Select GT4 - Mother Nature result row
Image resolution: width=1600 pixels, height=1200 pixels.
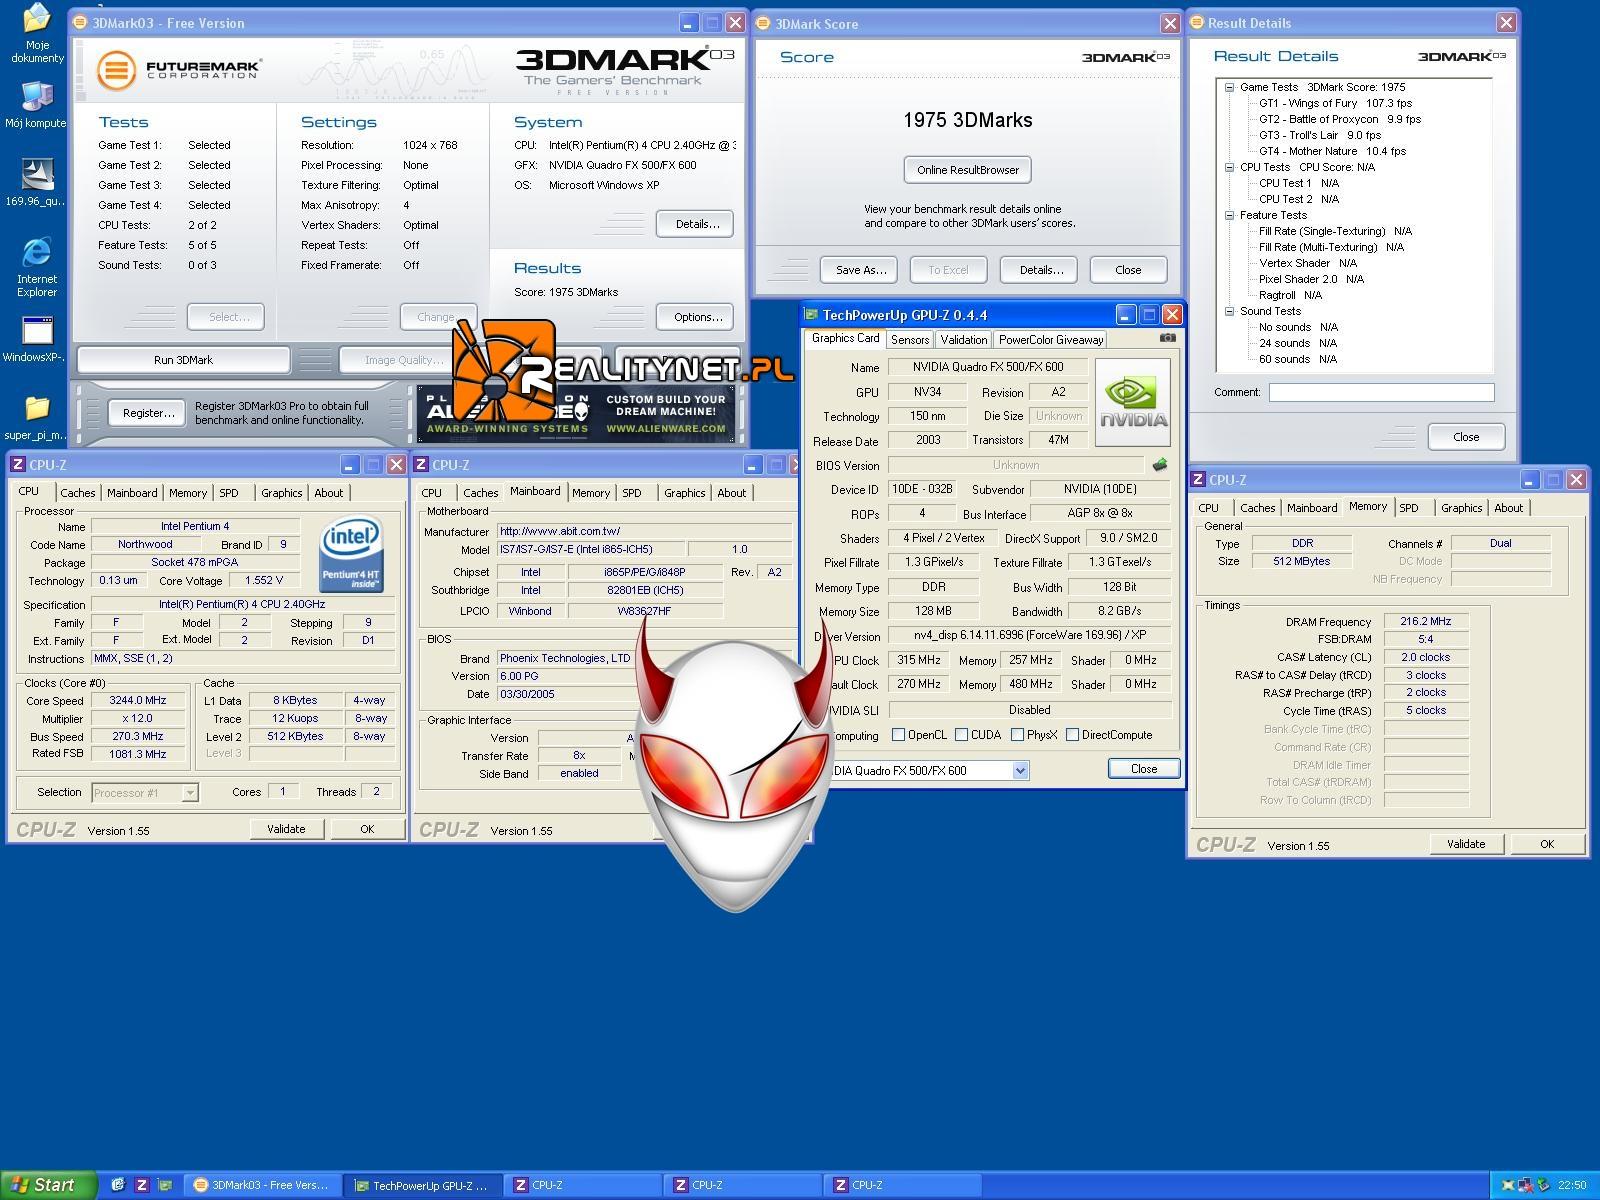[1332, 151]
